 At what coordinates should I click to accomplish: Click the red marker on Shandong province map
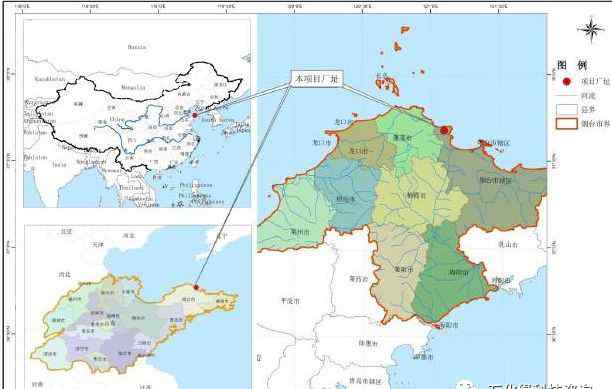click(196, 287)
